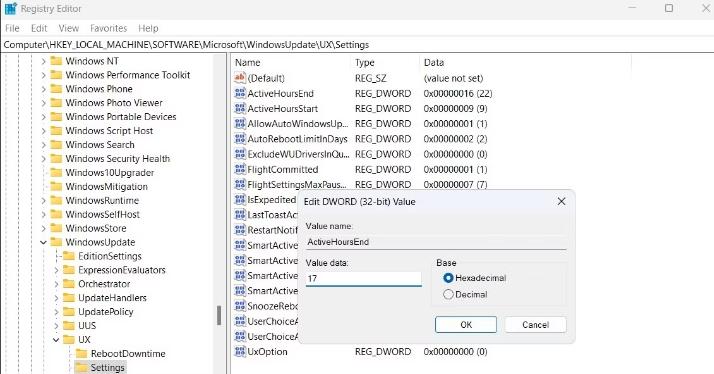Expand the Windows Security Health node
This screenshot has height=374, width=714.
tap(43, 159)
